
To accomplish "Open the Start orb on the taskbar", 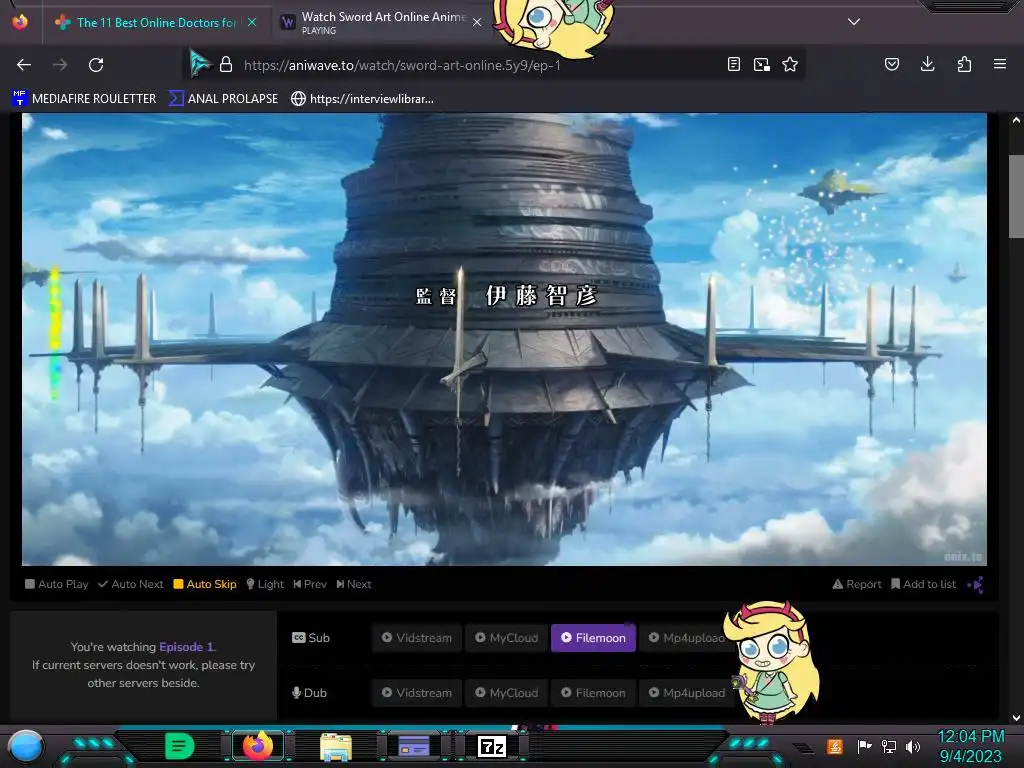I will (26, 746).
